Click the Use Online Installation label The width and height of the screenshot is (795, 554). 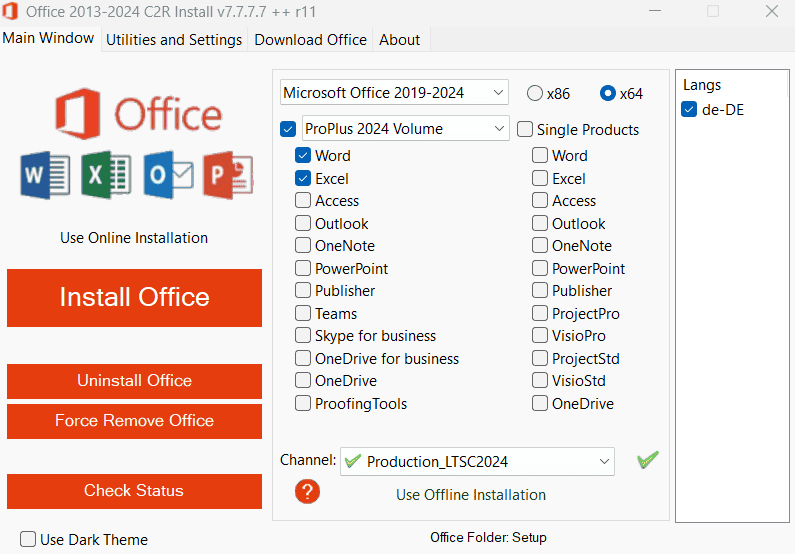point(134,238)
